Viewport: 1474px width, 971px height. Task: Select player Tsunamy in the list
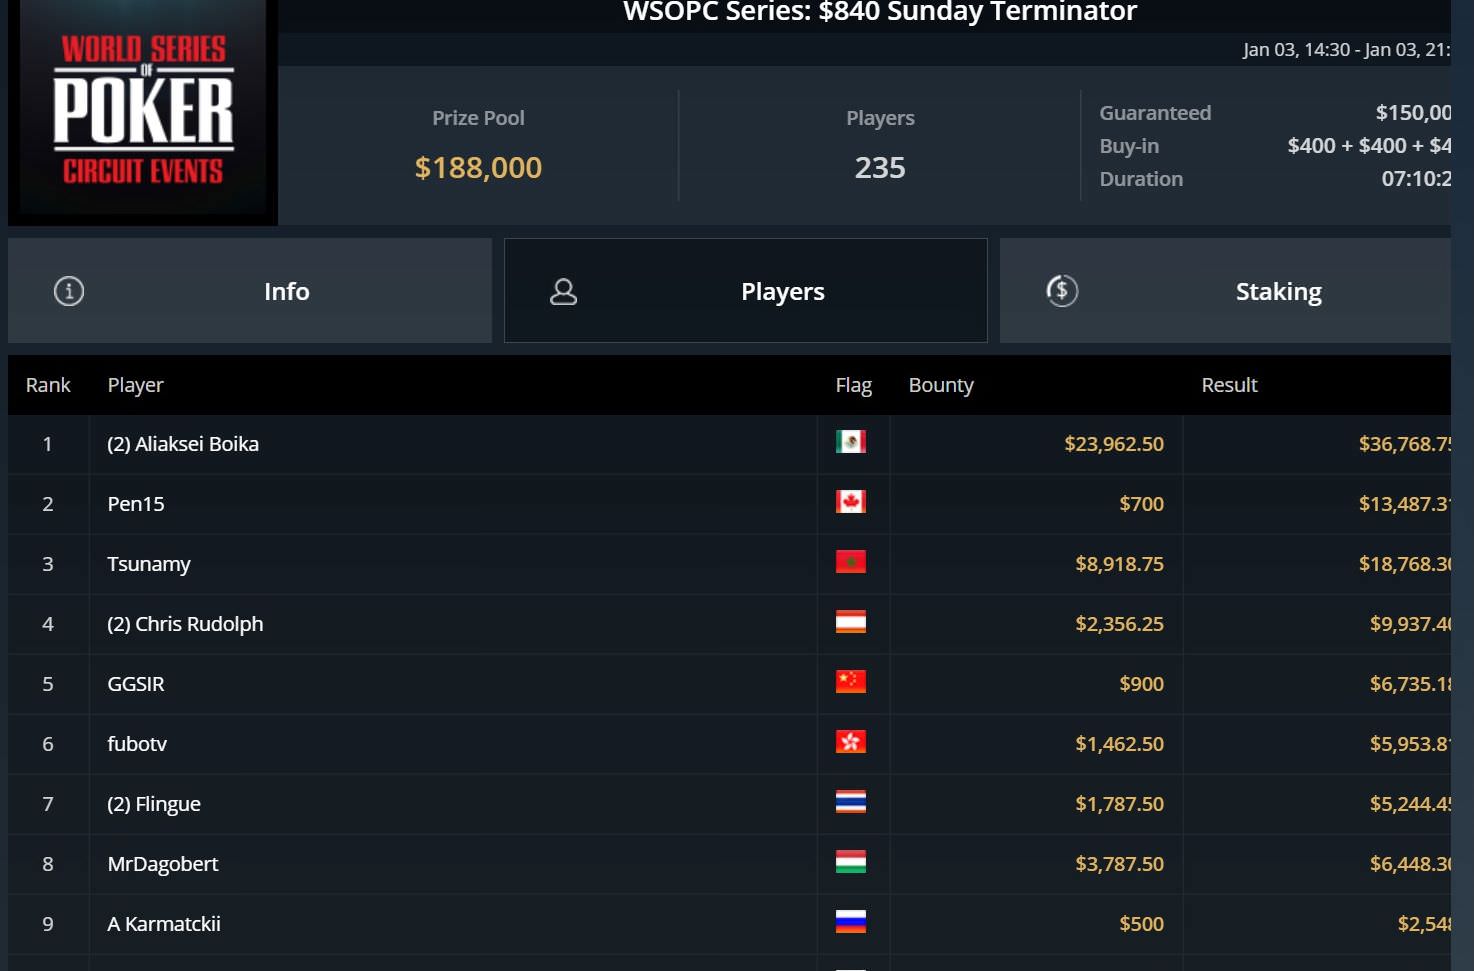click(x=149, y=564)
